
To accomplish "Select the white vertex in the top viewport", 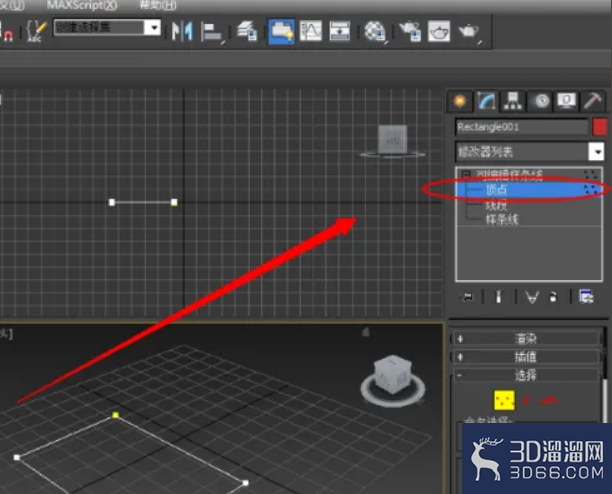I will click(112, 202).
